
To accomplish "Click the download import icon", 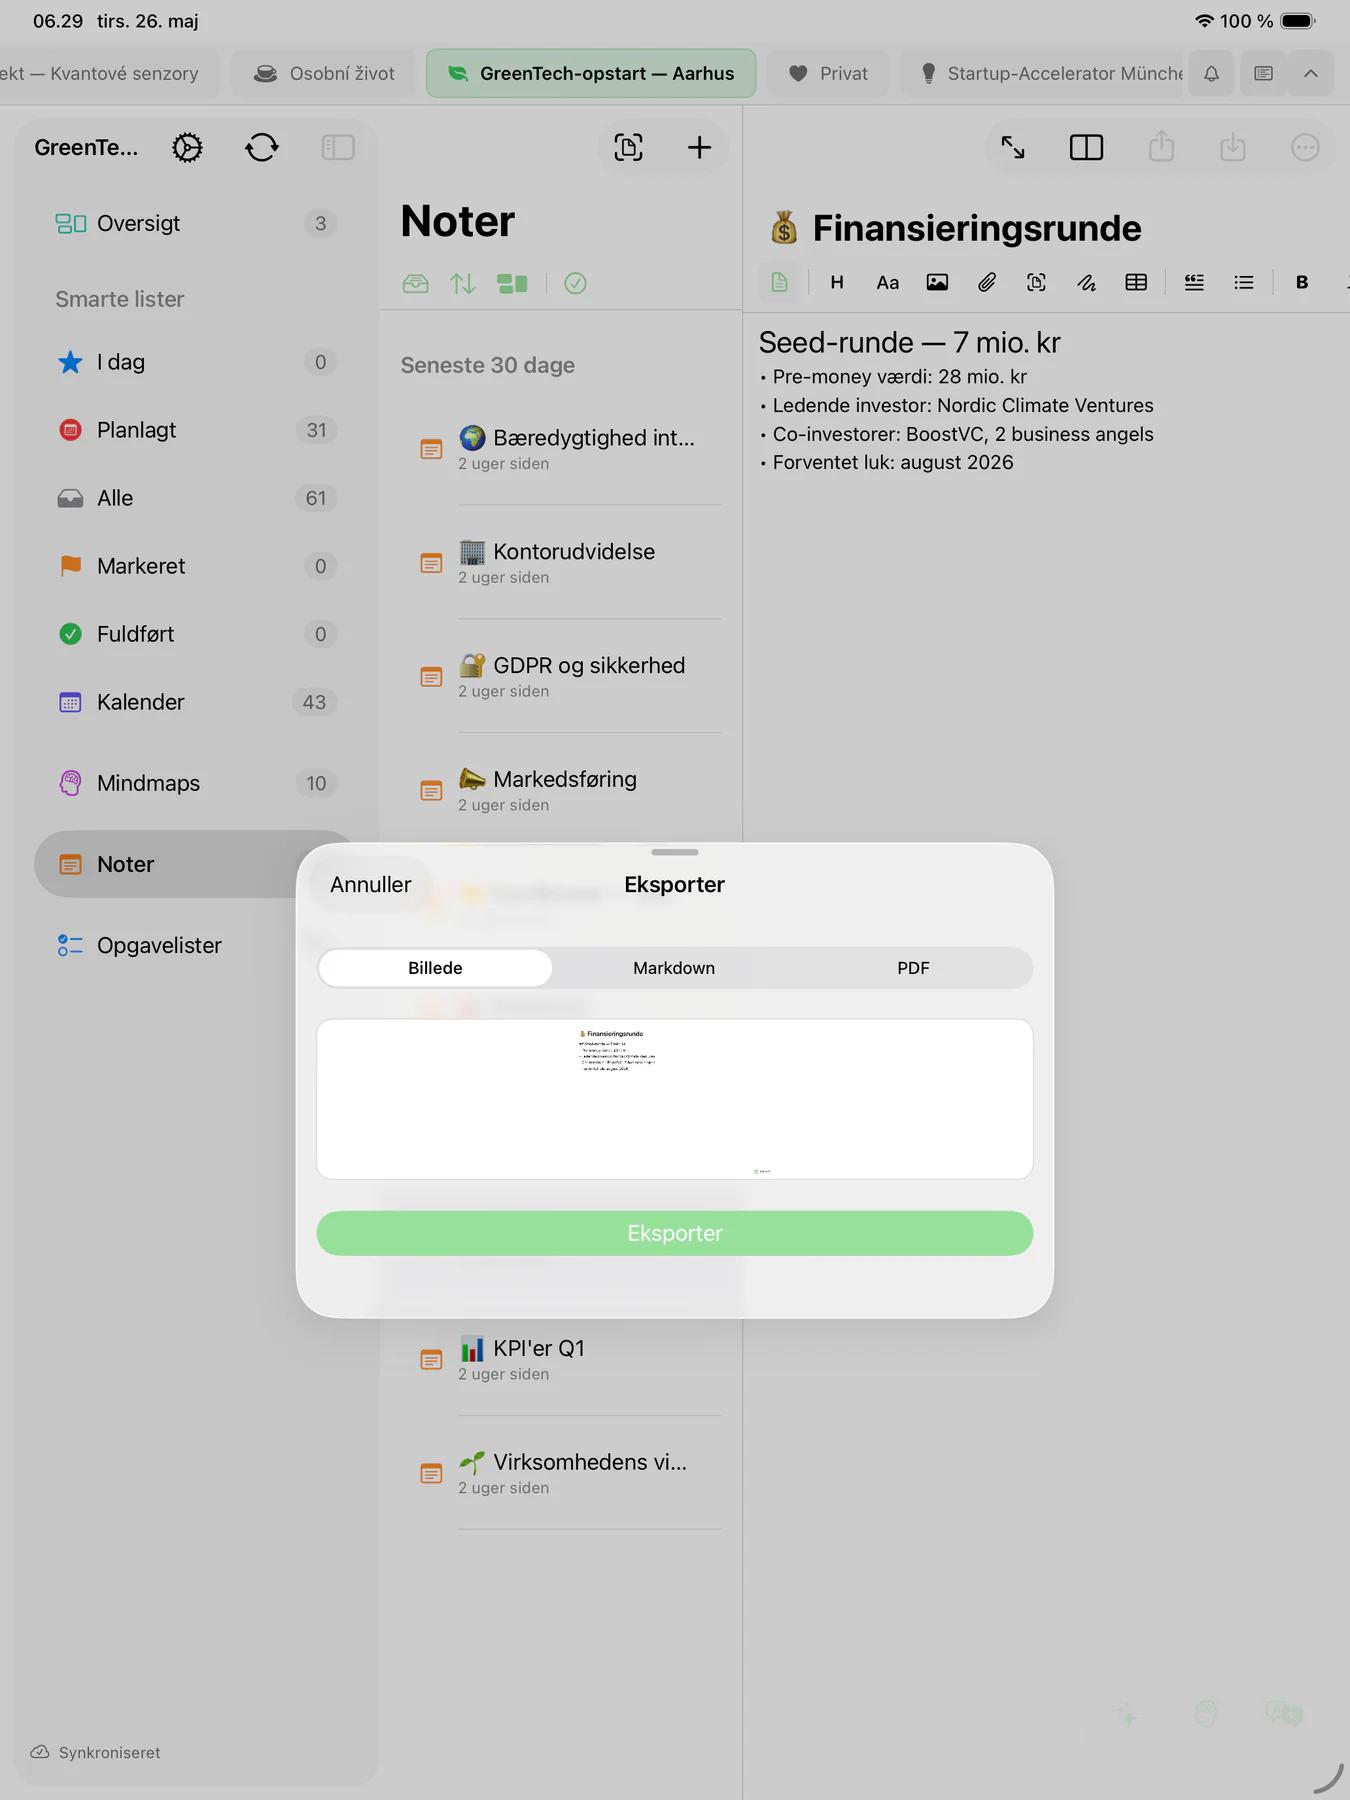I will point(1233,147).
